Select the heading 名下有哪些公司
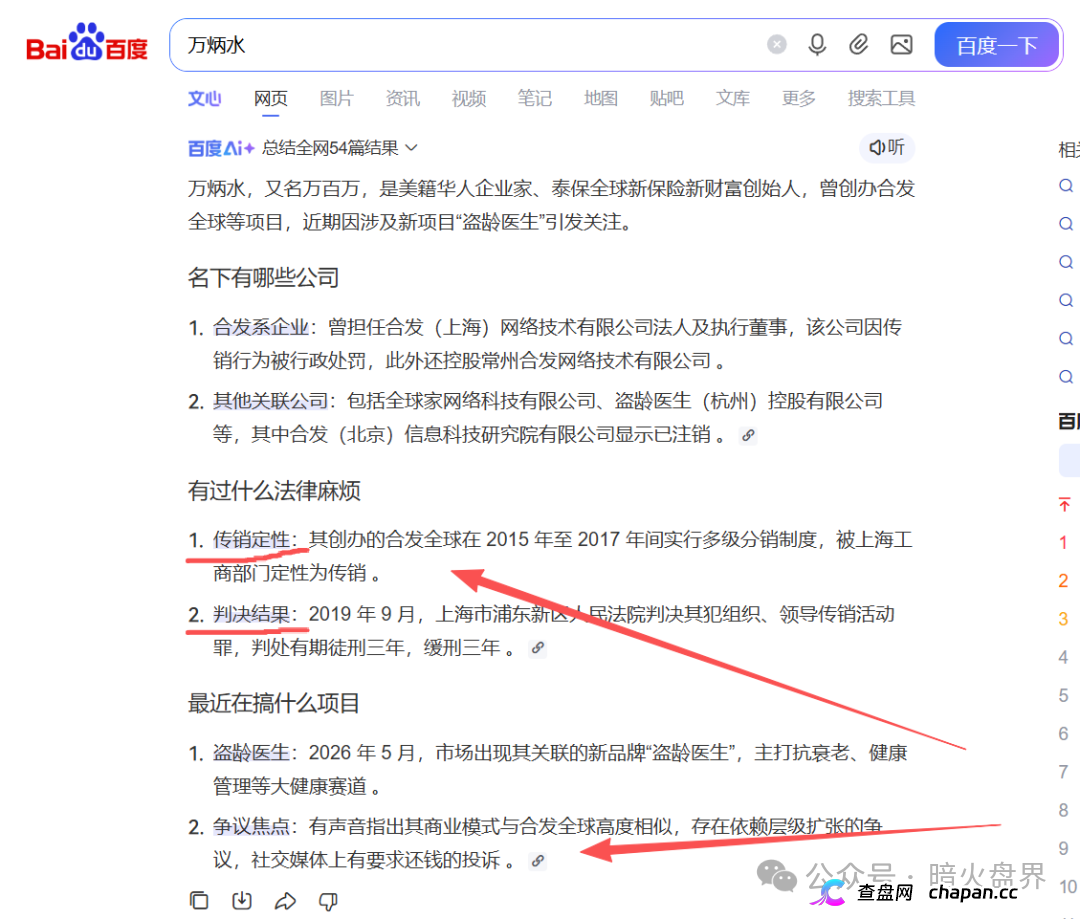 263,278
